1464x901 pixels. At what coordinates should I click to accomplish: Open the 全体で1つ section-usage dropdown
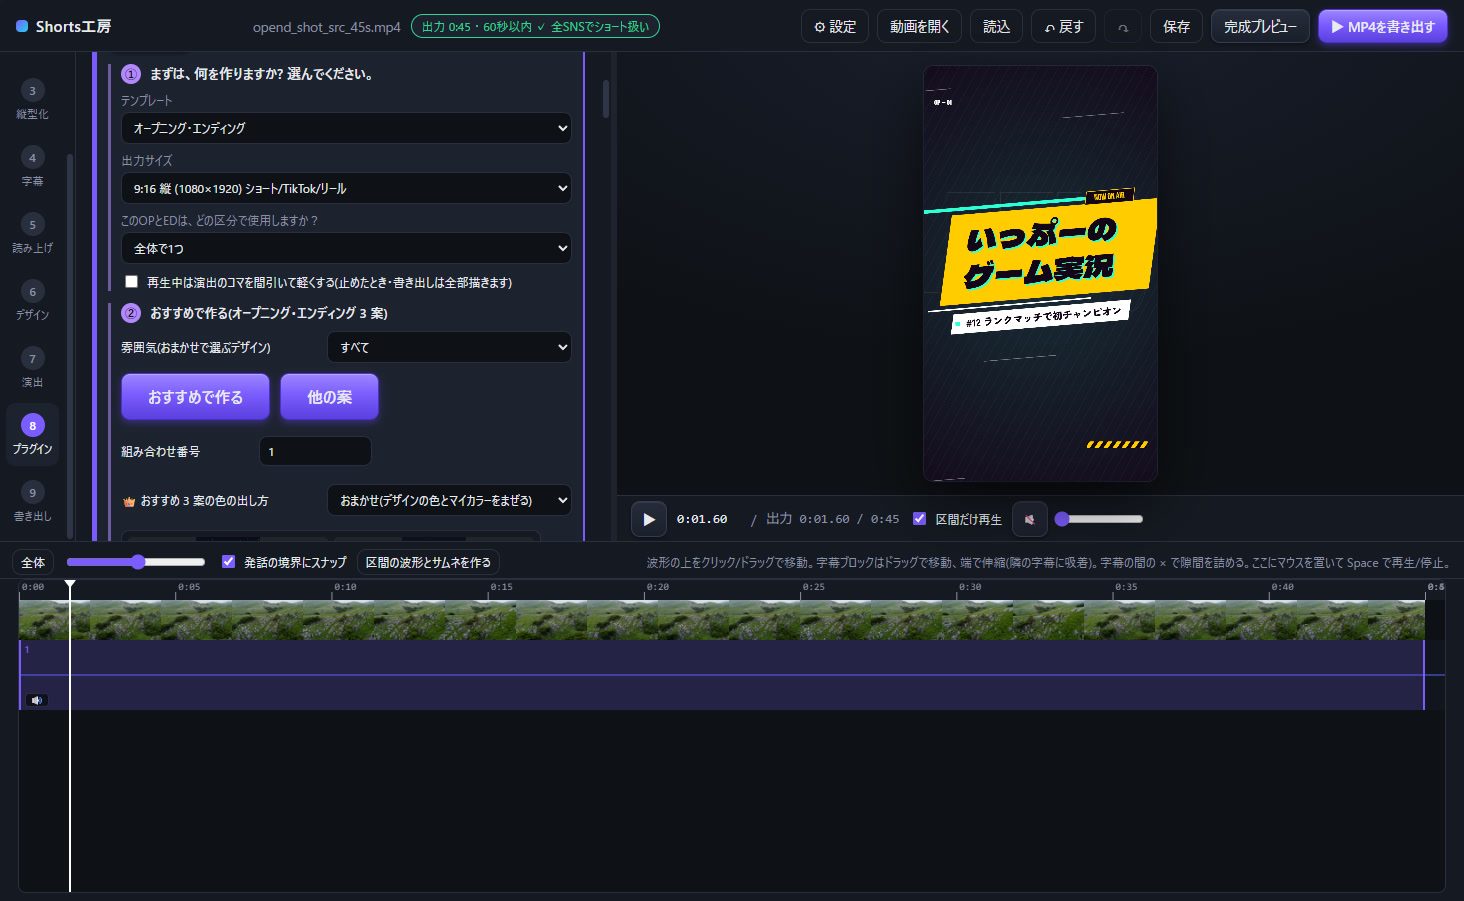[x=346, y=248]
